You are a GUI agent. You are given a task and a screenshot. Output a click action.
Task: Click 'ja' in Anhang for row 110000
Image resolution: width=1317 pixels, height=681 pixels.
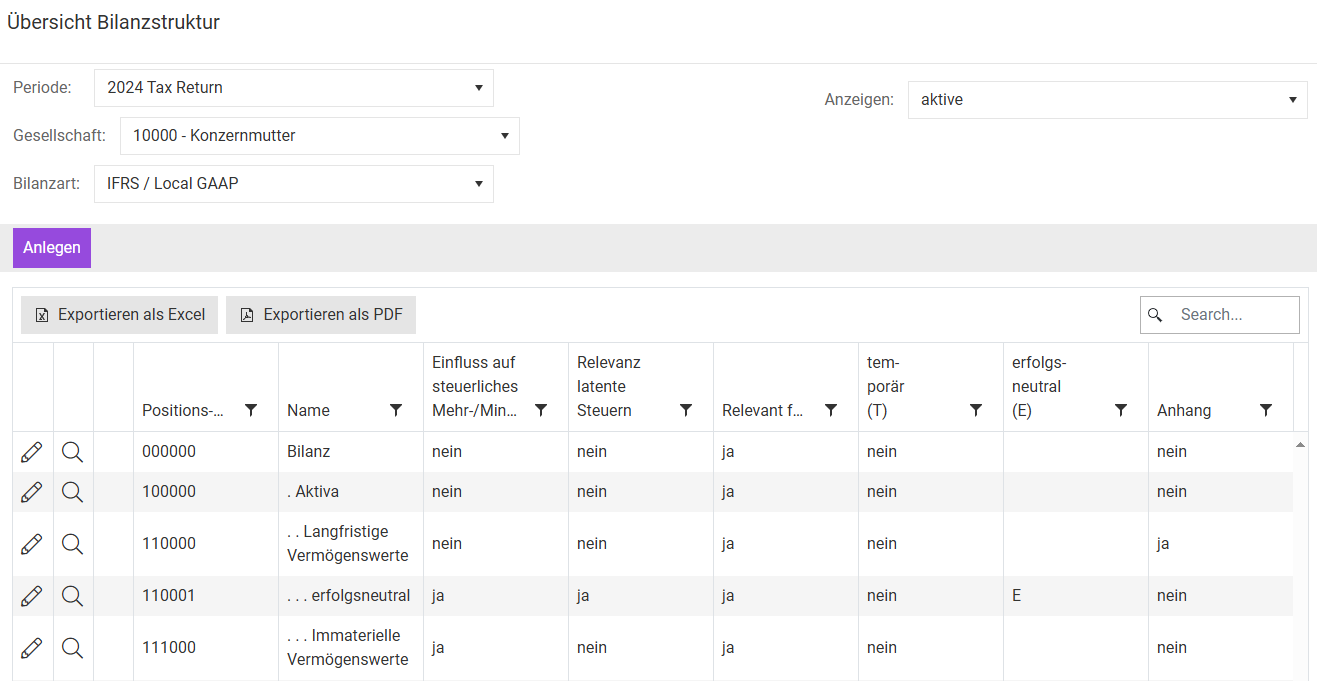(x=1163, y=544)
